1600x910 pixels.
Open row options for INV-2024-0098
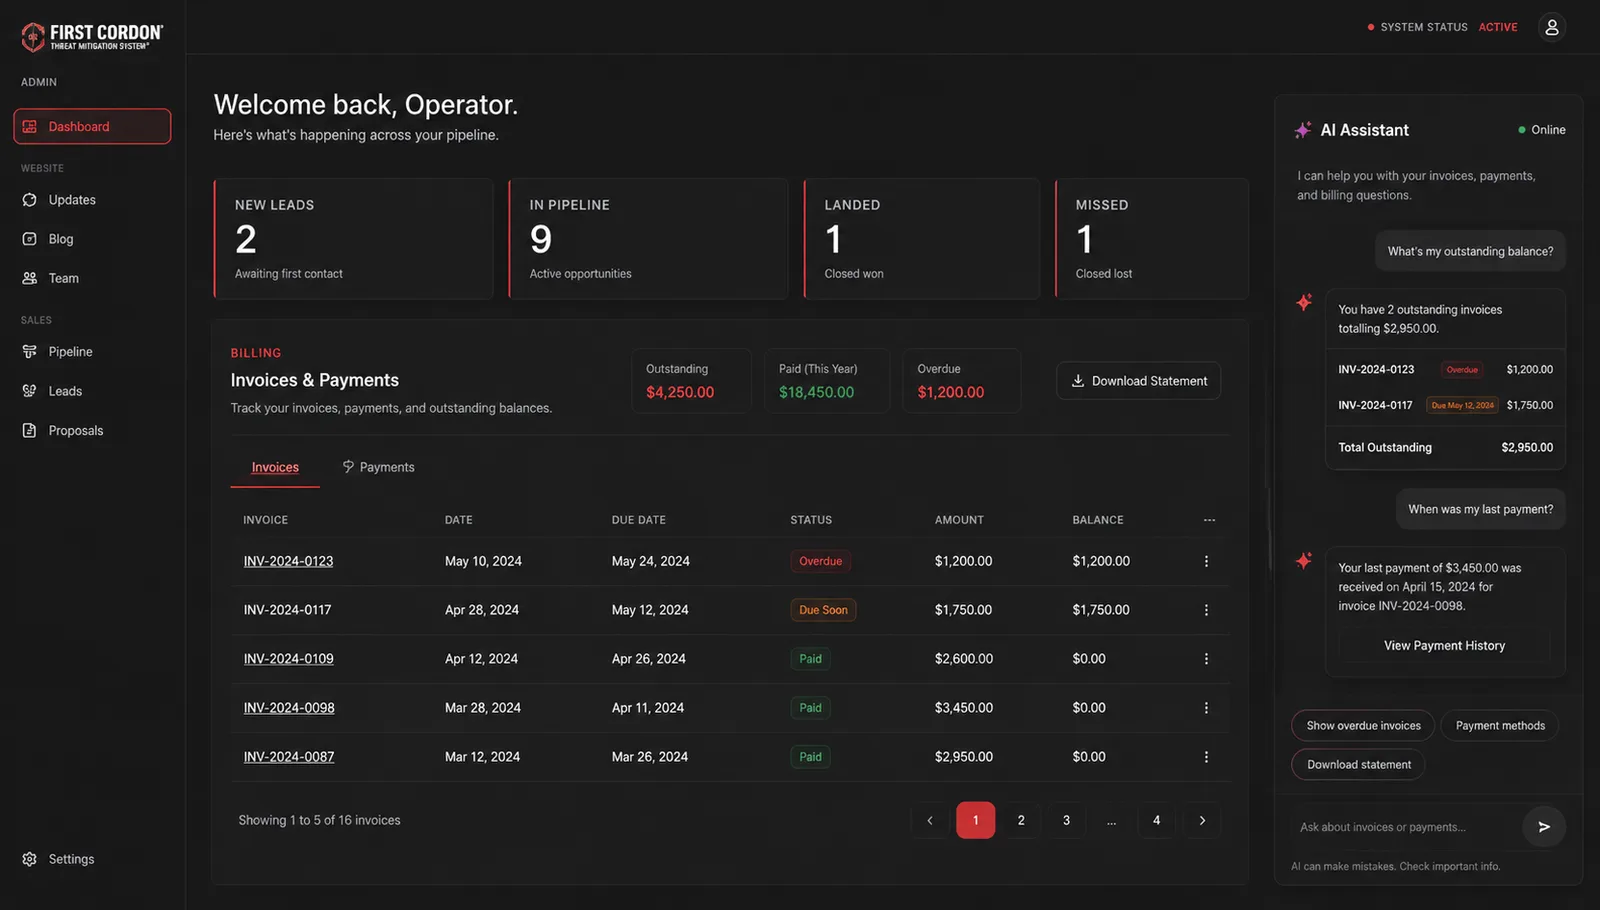coord(1206,708)
